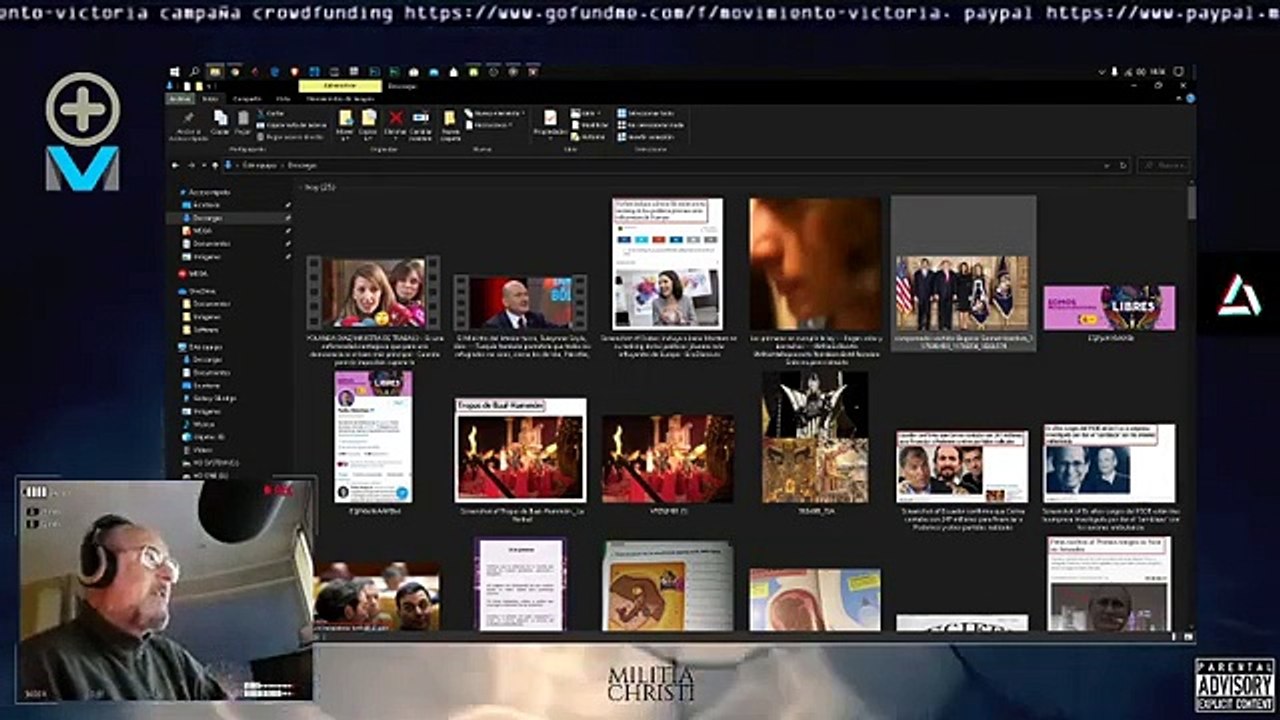Screen dimensions: 1280x720
Task: Select the SOMOS LIBRES pink banner image
Action: pos(1109,307)
